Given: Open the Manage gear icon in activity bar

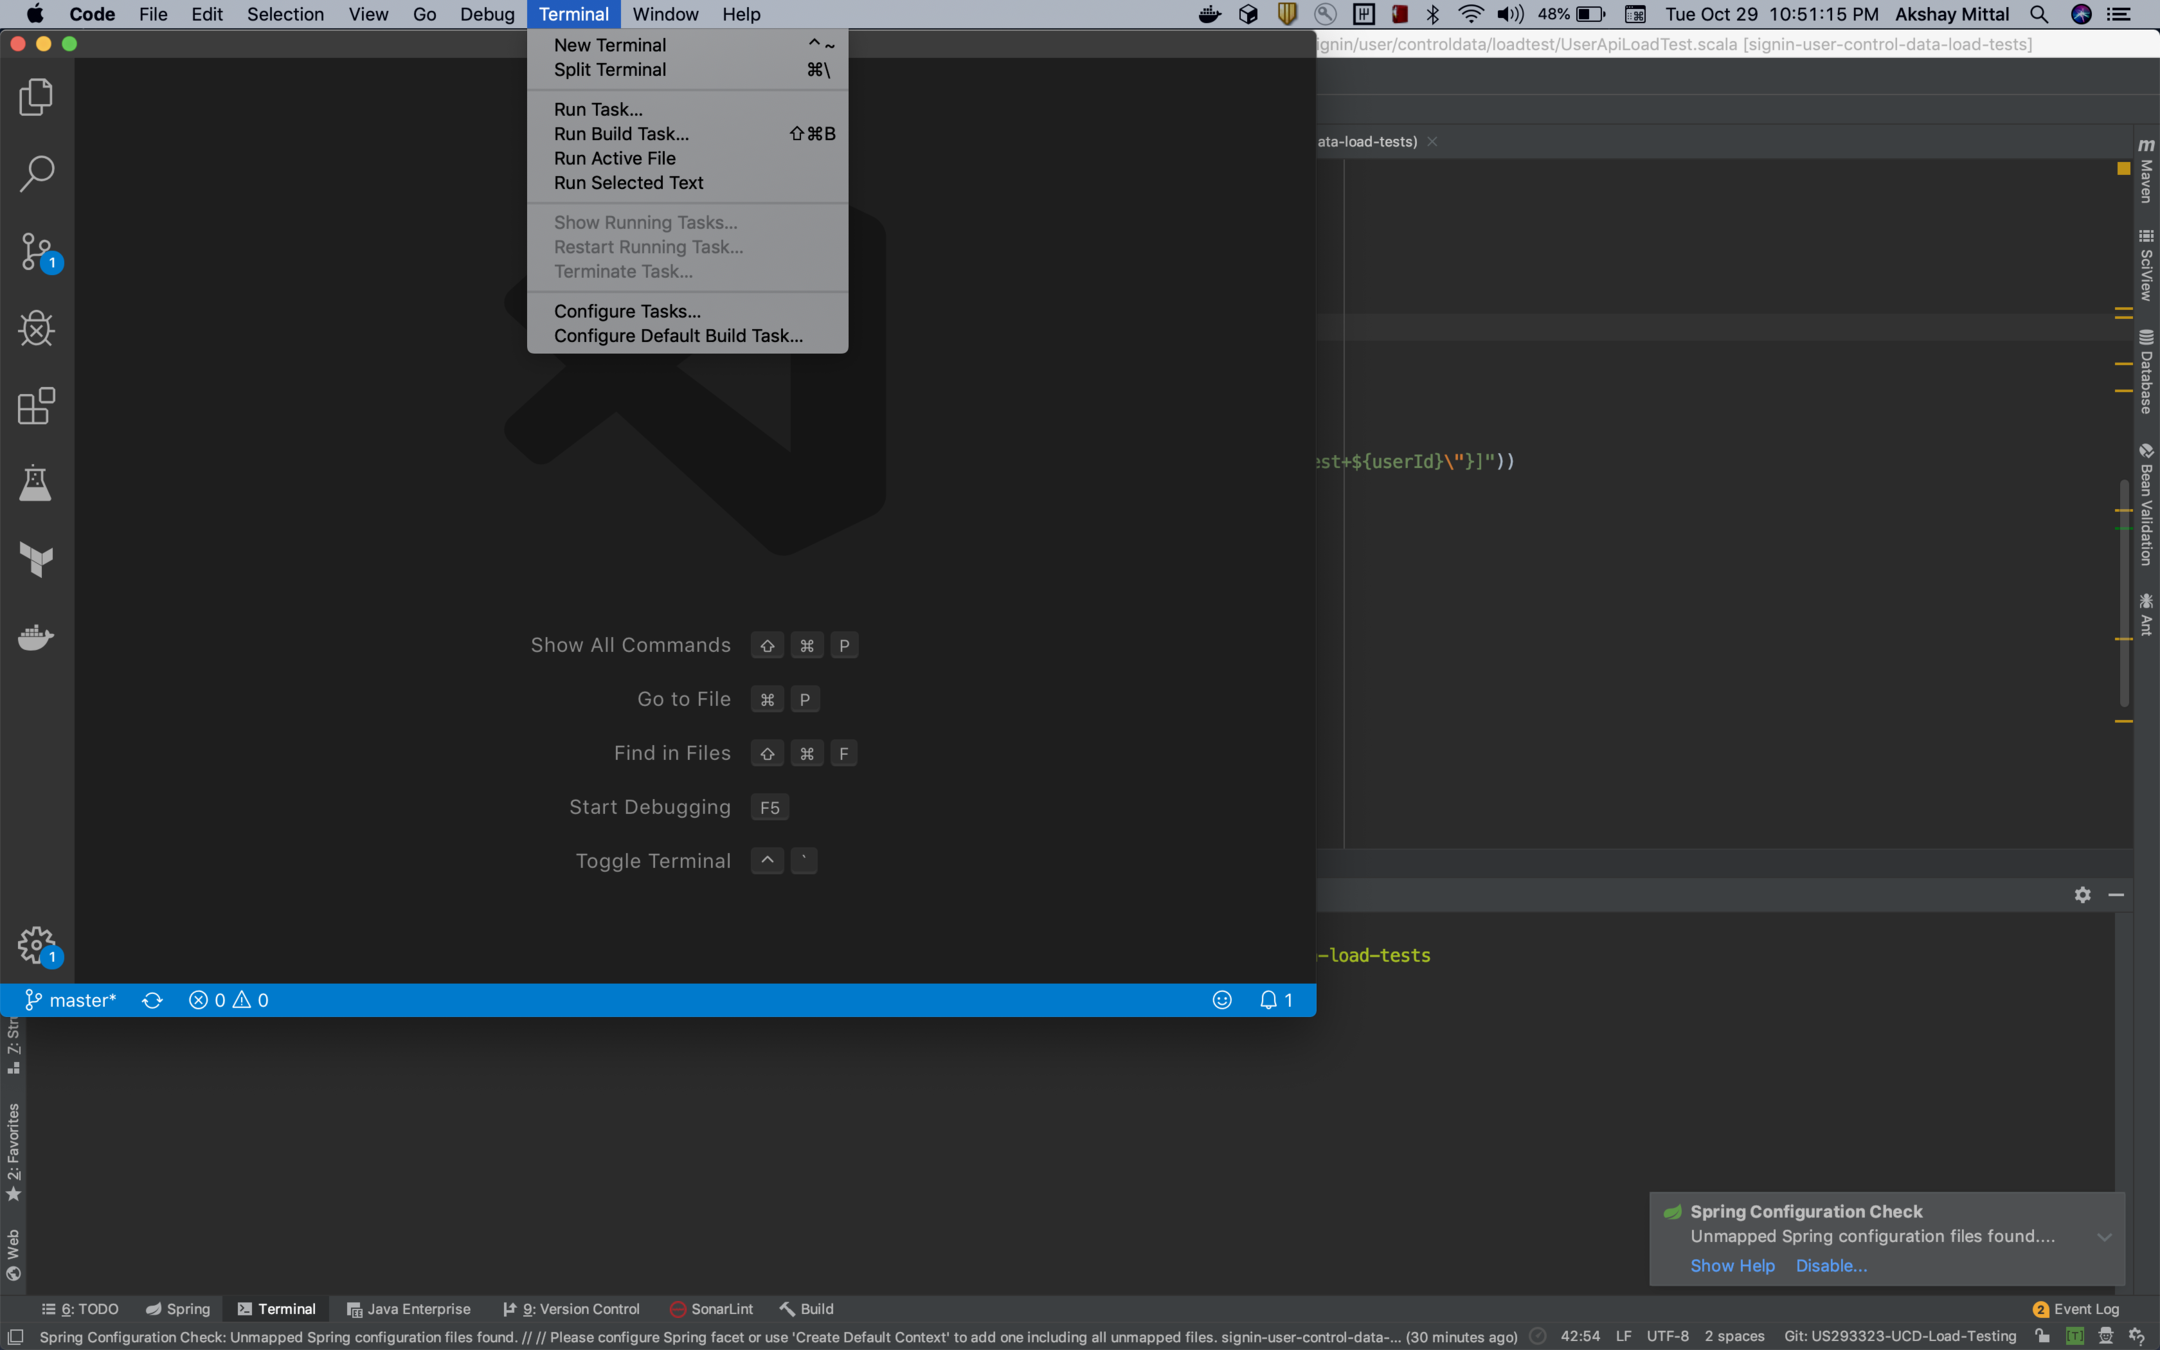Looking at the screenshot, I should pos(36,944).
